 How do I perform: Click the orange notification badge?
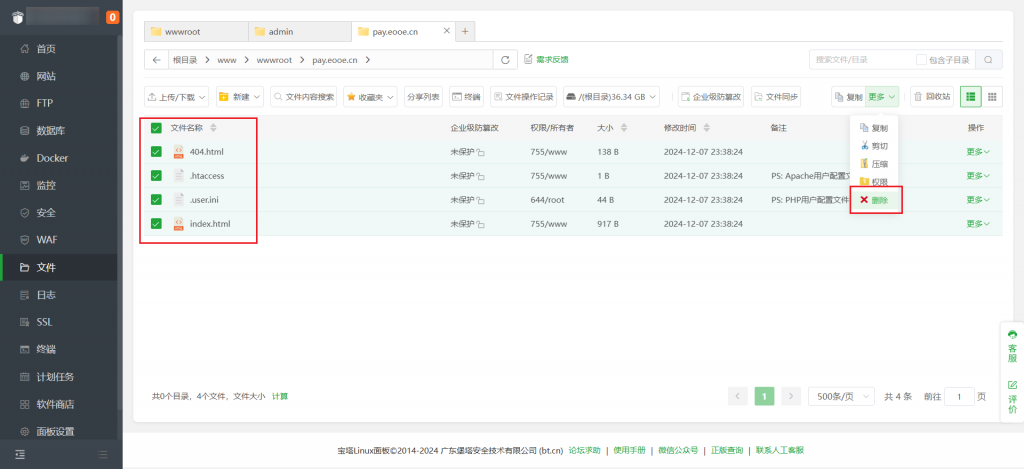click(112, 17)
